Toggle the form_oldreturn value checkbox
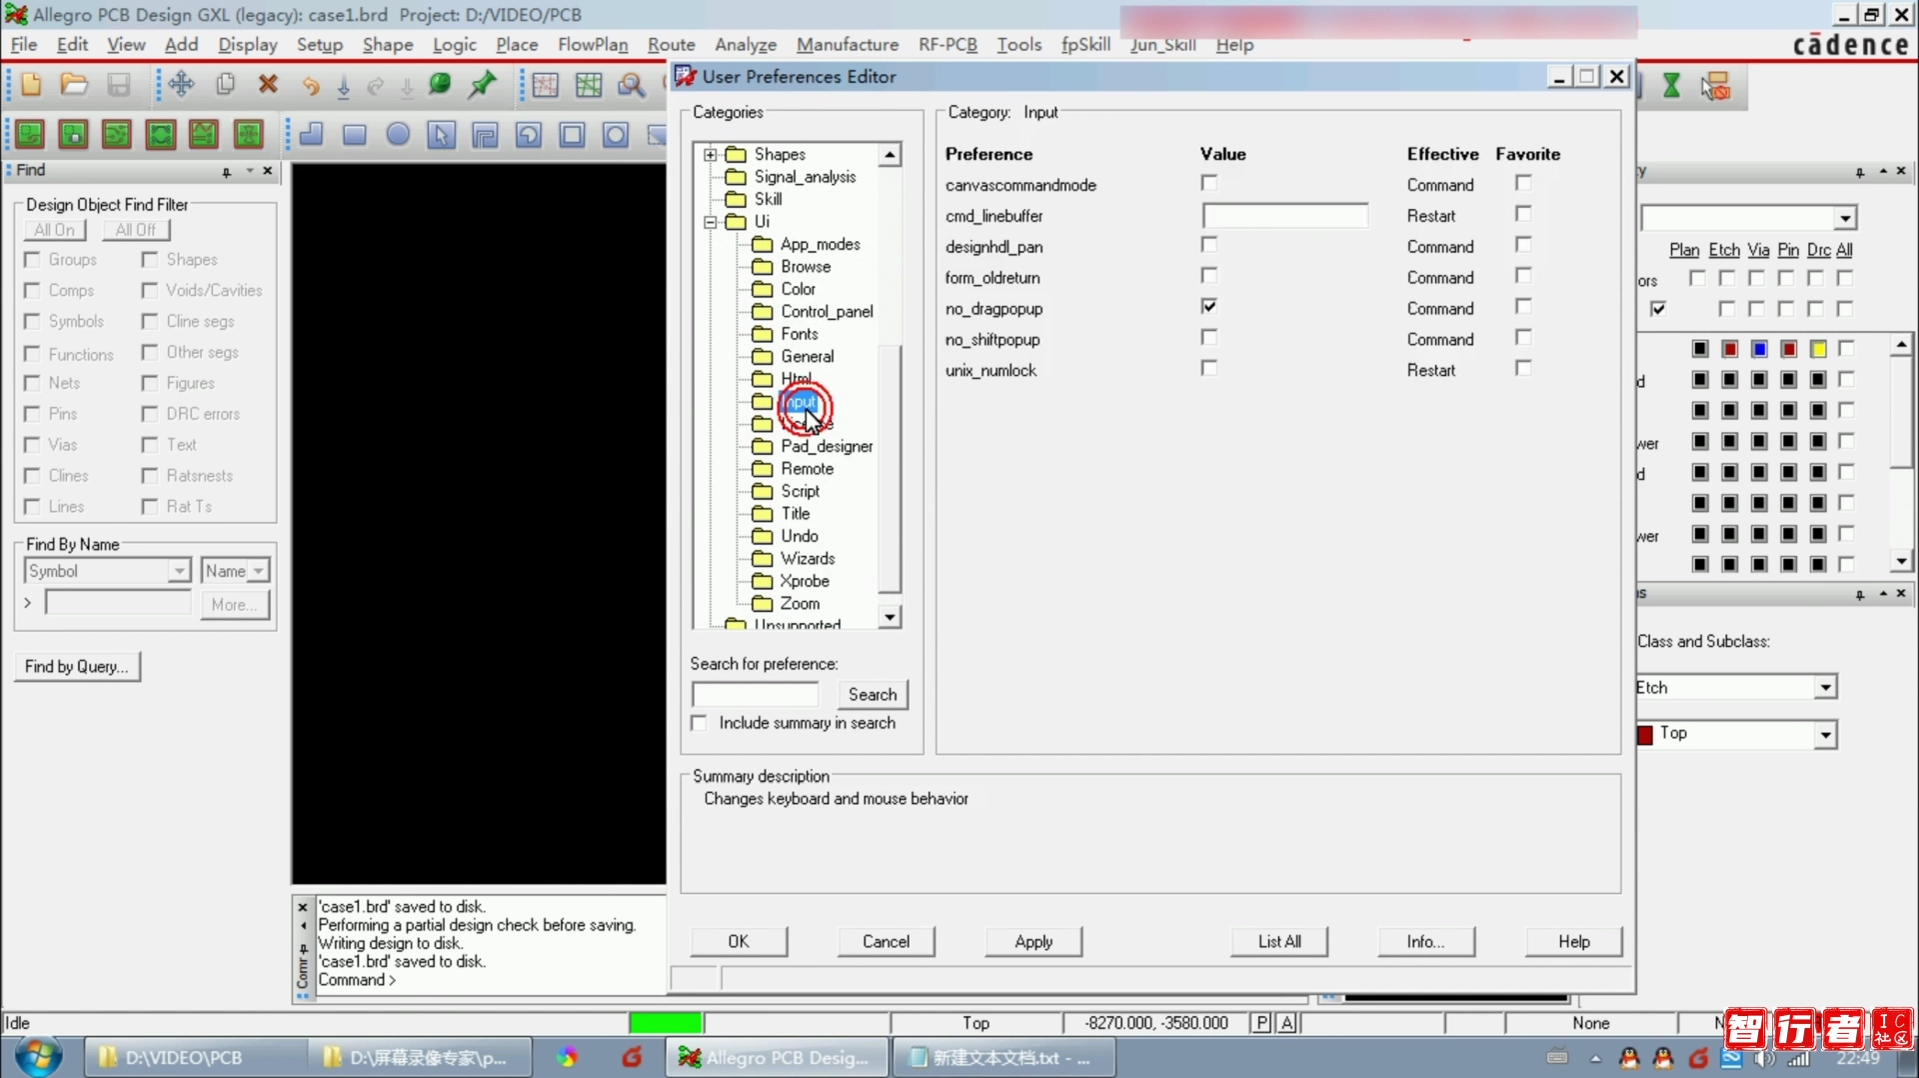The height and width of the screenshot is (1078, 1919). click(1209, 276)
